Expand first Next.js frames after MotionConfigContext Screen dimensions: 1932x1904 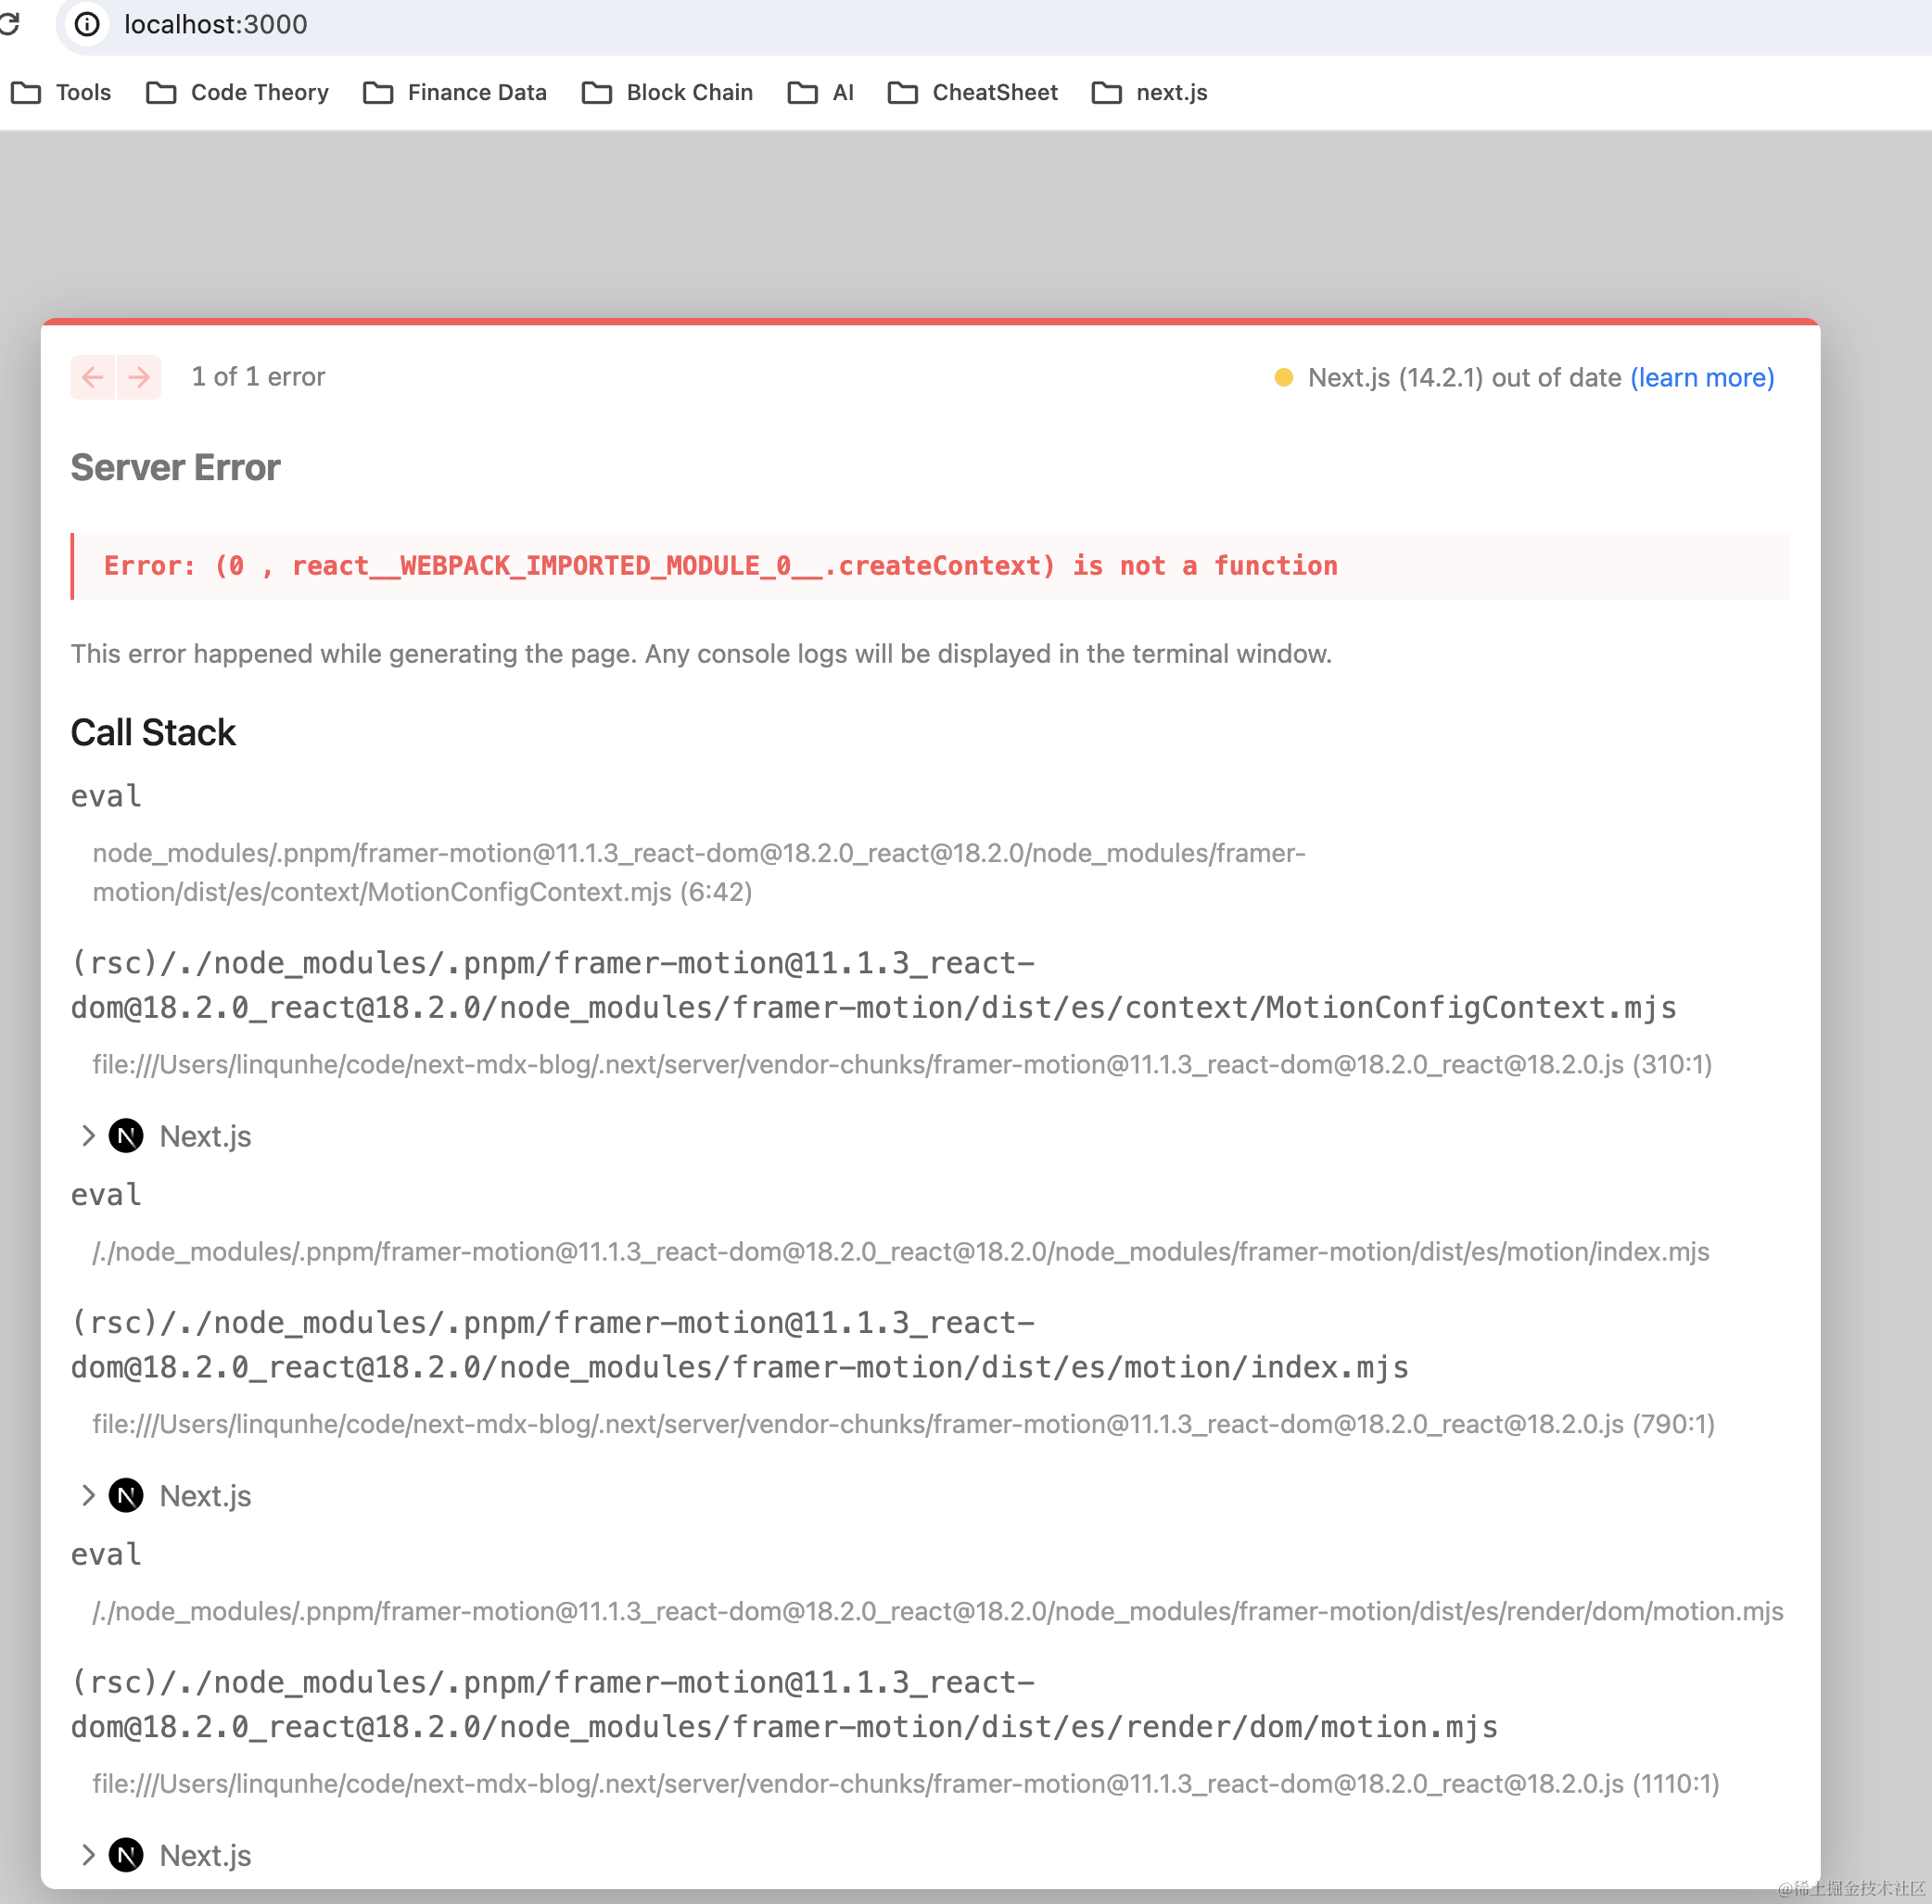(89, 1136)
